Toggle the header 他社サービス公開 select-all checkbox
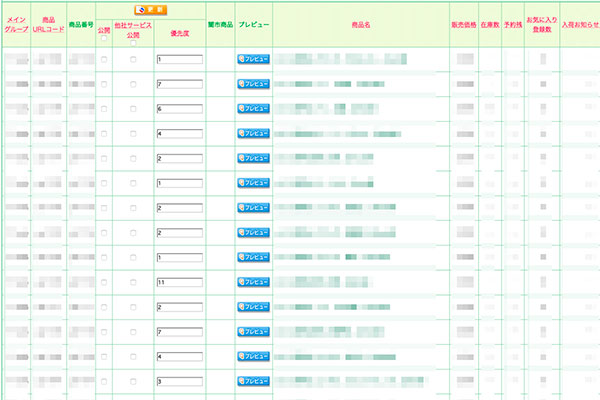600x400 pixels. coord(133,43)
